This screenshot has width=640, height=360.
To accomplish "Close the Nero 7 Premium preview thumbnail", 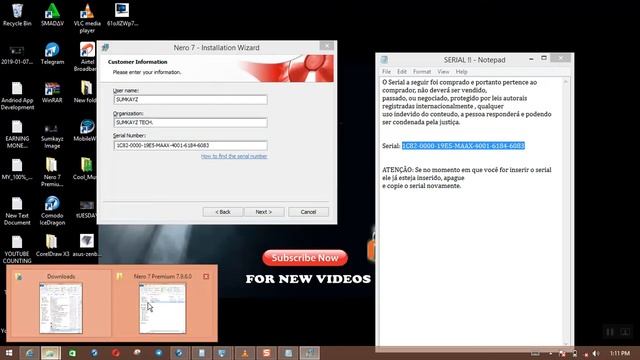I will (x=206, y=276).
